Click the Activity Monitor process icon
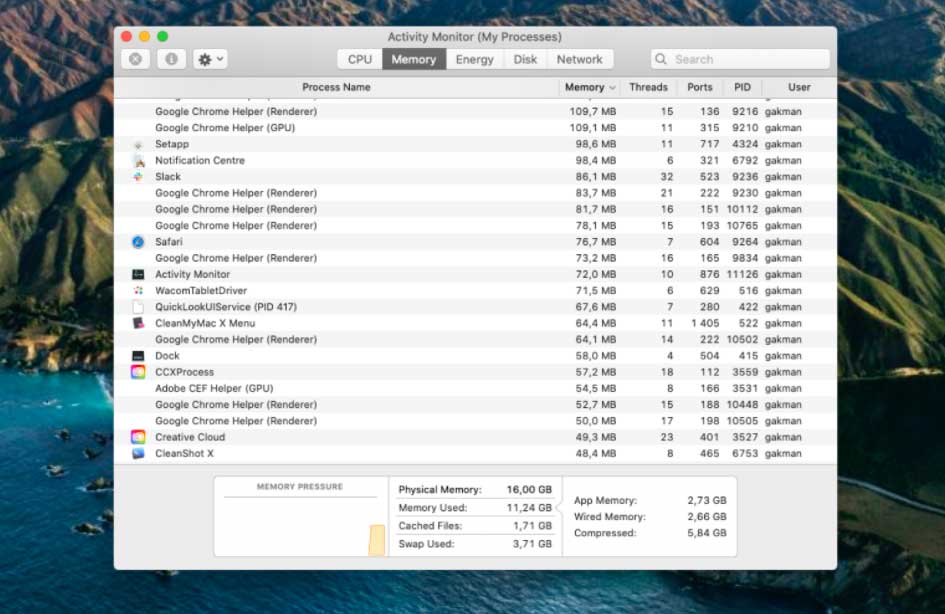The image size is (945, 614). (x=138, y=274)
